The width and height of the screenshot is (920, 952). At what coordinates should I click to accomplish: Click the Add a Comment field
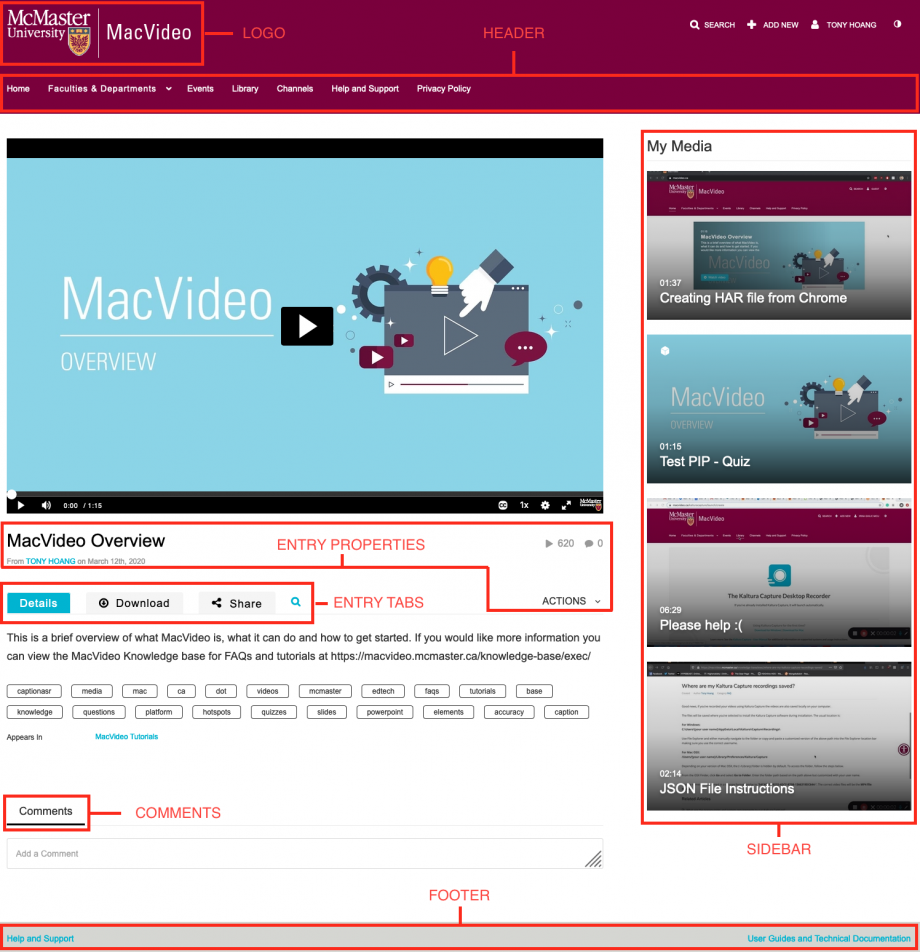pos(305,854)
